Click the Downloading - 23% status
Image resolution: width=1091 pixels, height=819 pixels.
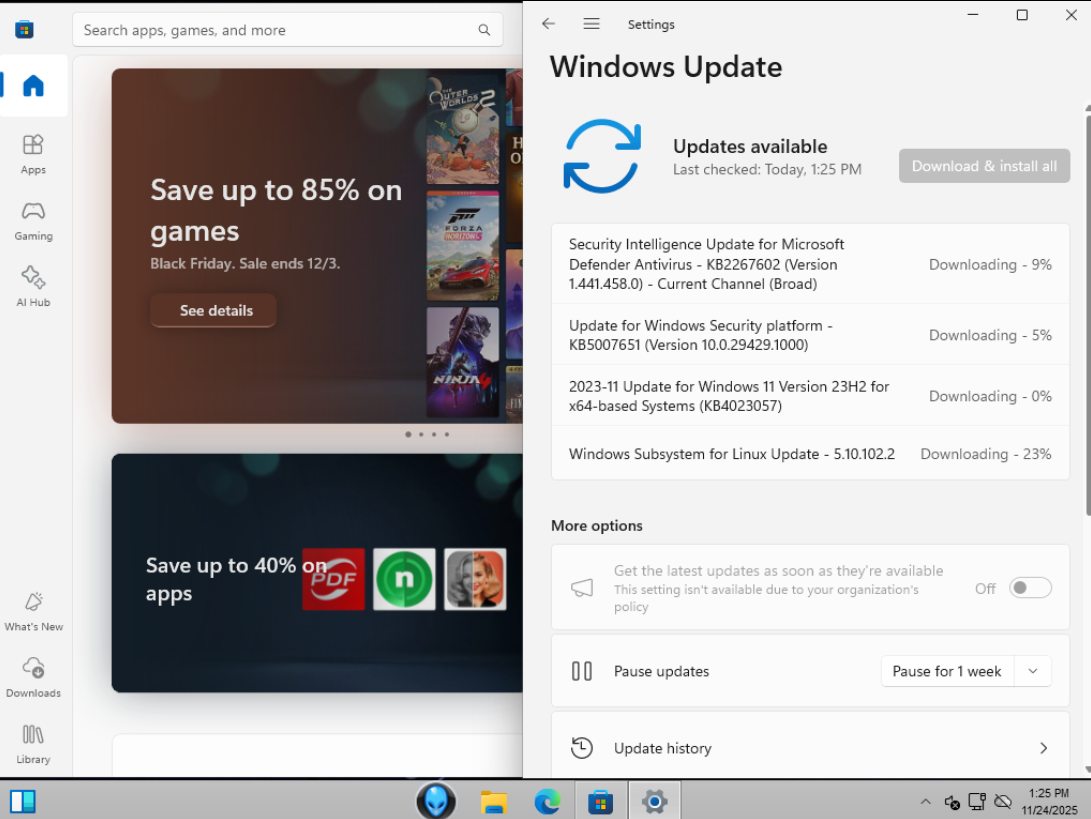[985, 454]
